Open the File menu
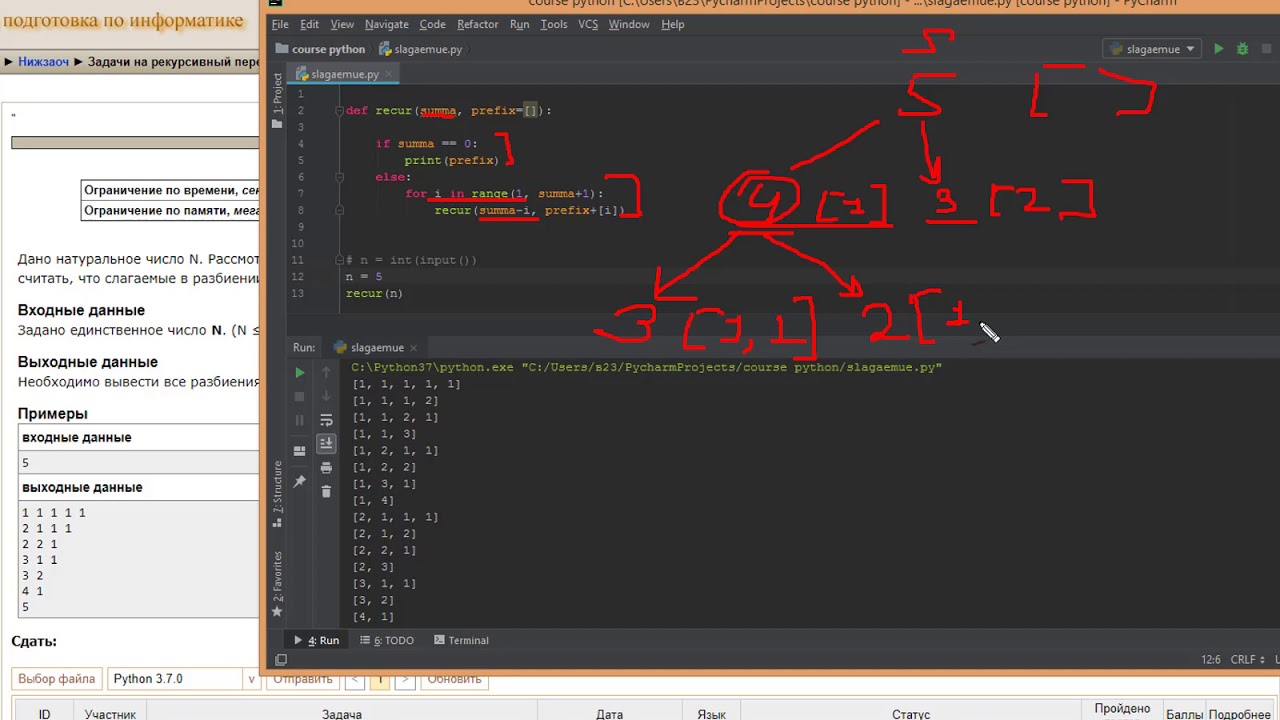 tap(280, 24)
